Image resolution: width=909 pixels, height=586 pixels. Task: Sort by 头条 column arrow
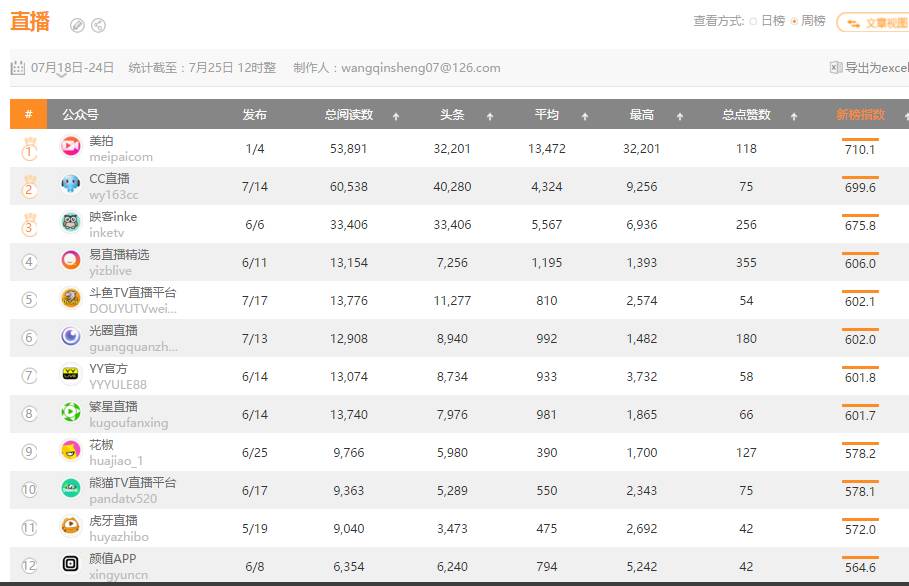tap(490, 117)
